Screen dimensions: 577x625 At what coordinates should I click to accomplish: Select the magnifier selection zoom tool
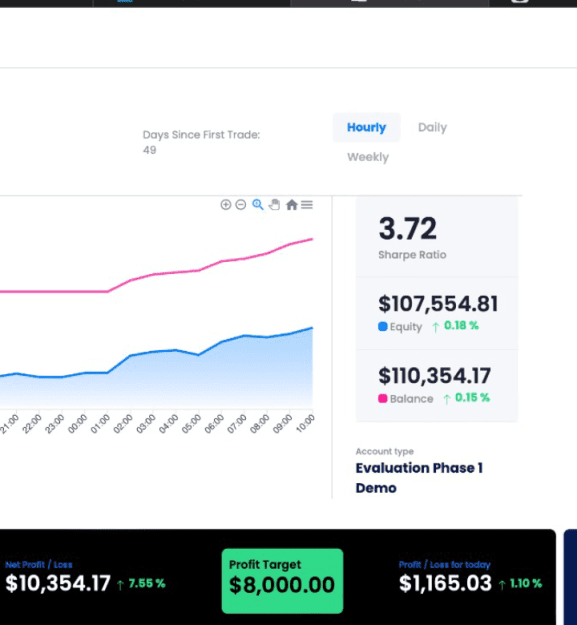click(258, 204)
